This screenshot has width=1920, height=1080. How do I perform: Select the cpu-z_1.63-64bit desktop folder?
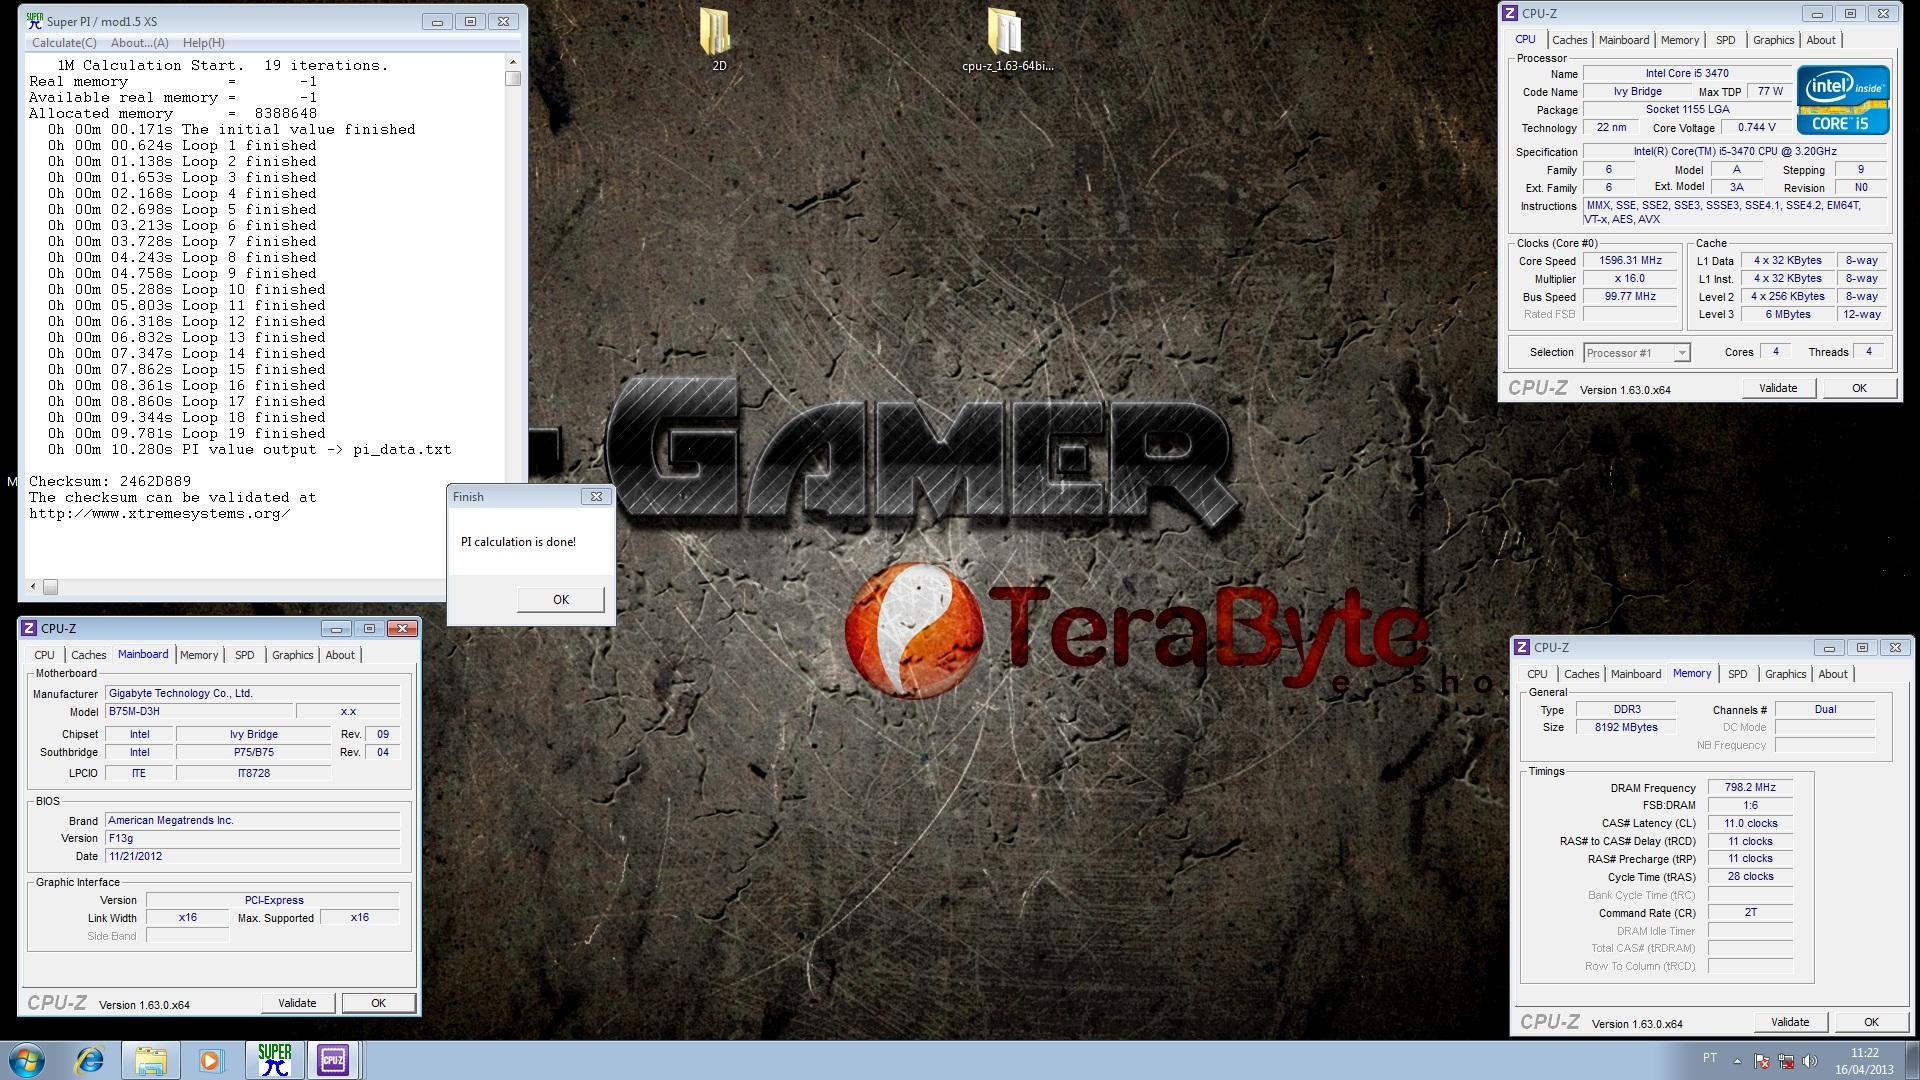click(x=1007, y=40)
